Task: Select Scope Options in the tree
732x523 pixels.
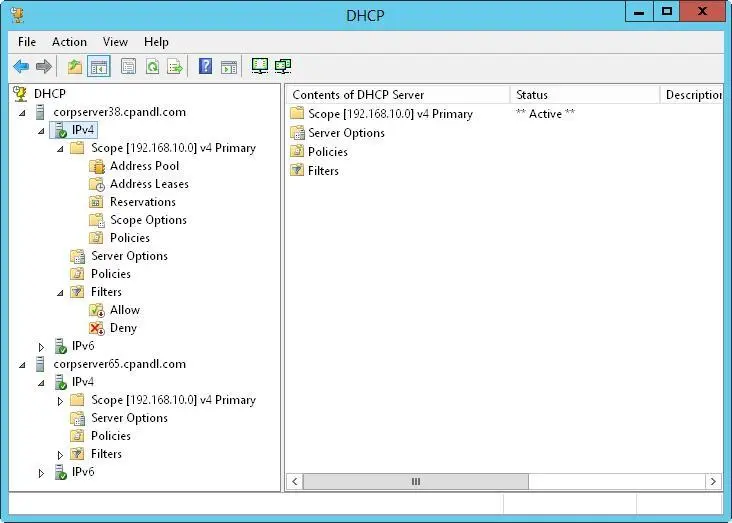Action: (x=148, y=220)
